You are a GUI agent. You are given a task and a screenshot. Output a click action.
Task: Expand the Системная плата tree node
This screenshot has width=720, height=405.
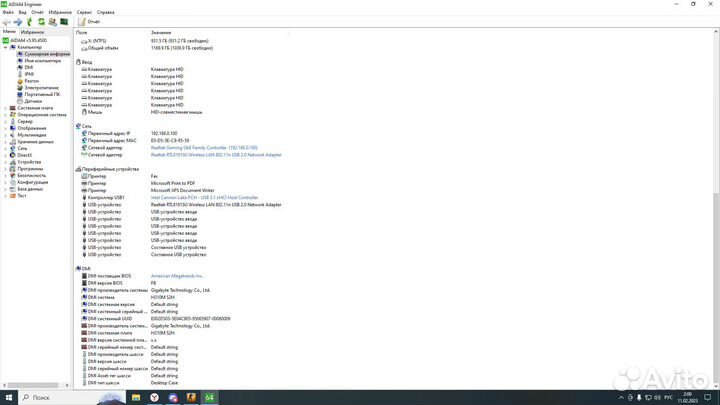click(x=4, y=108)
